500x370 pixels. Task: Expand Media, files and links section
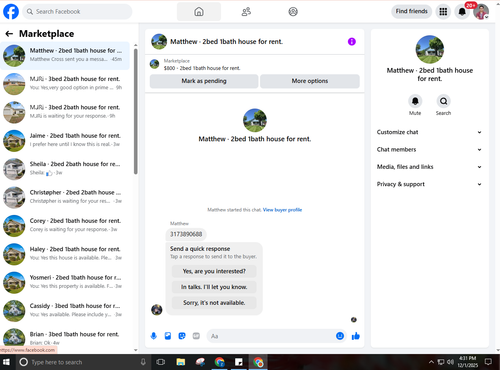point(429,167)
